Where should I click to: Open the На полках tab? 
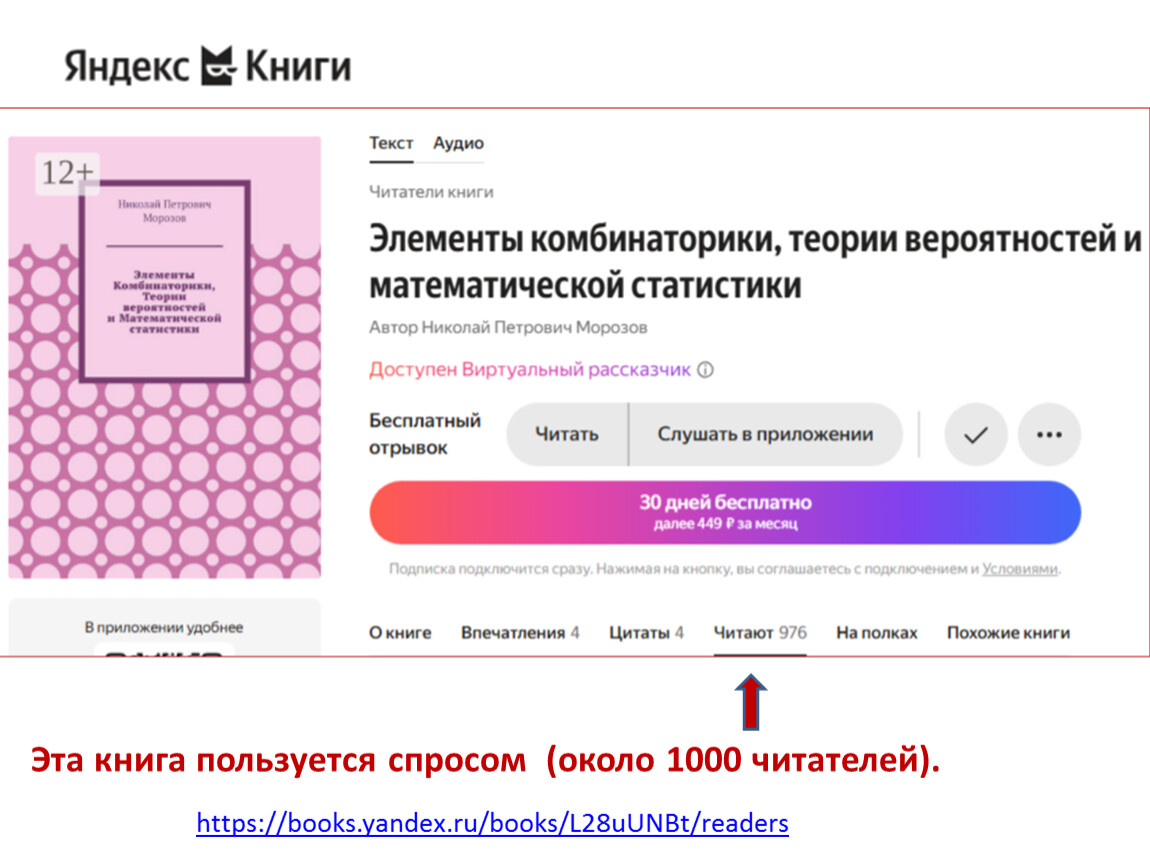[x=876, y=632]
